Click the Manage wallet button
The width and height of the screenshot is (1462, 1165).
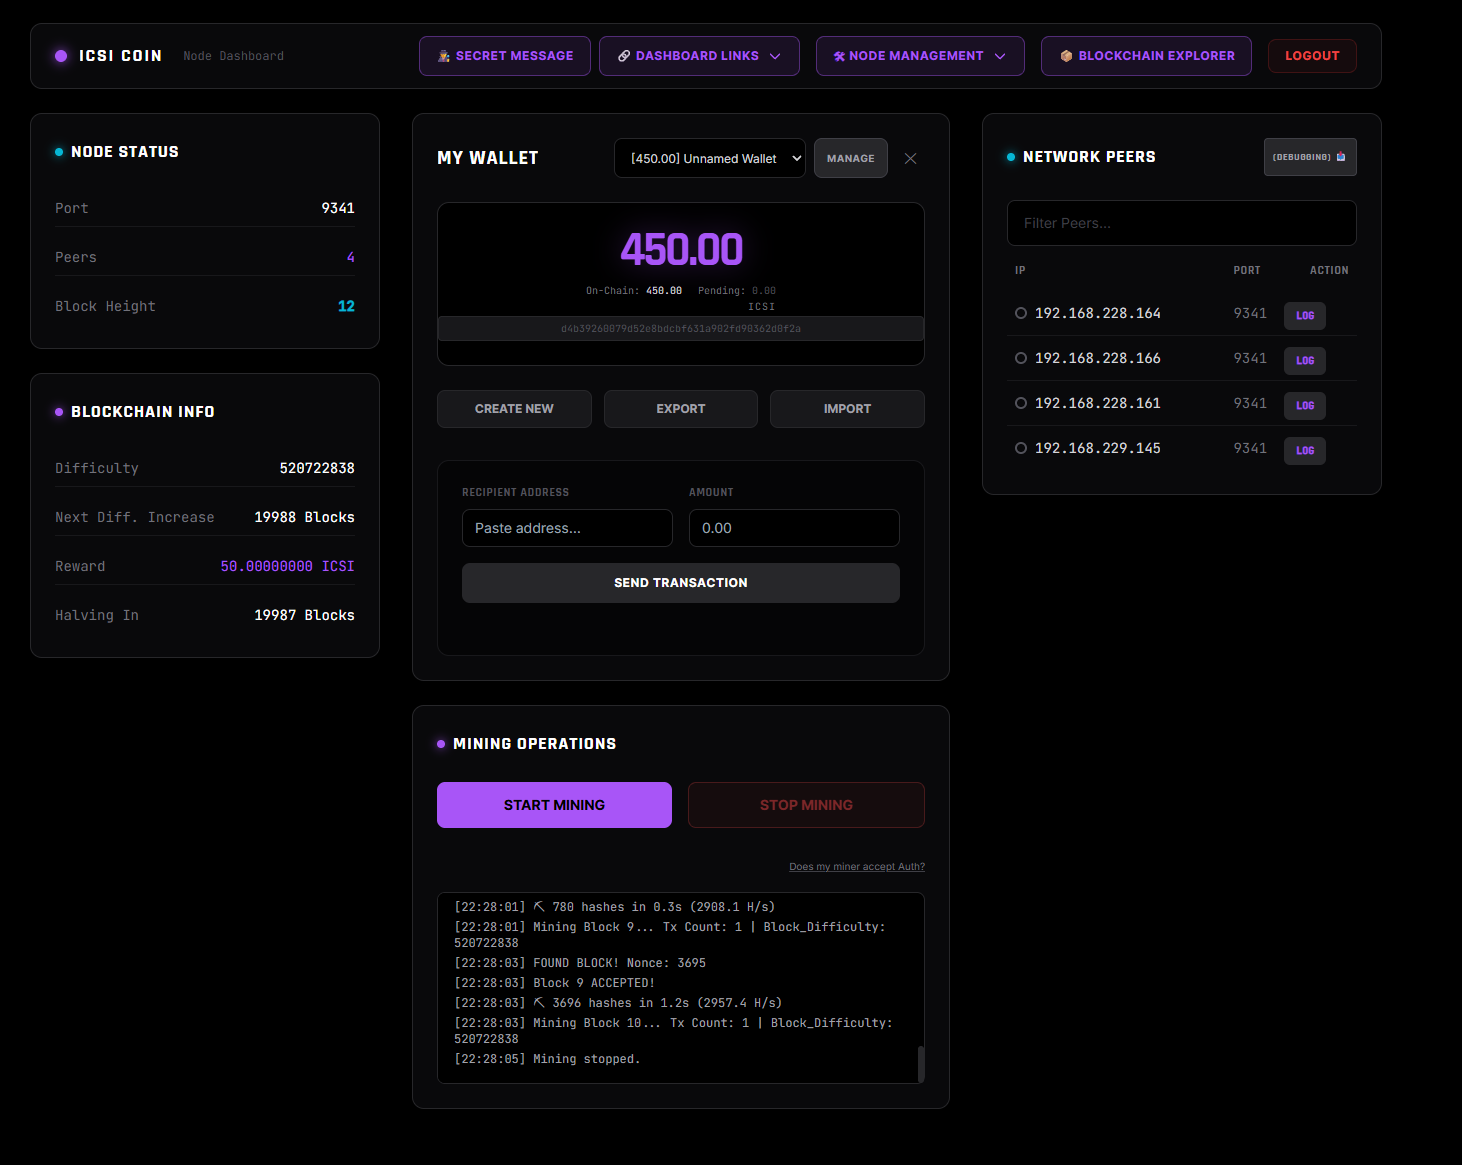(x=851, y=158)
